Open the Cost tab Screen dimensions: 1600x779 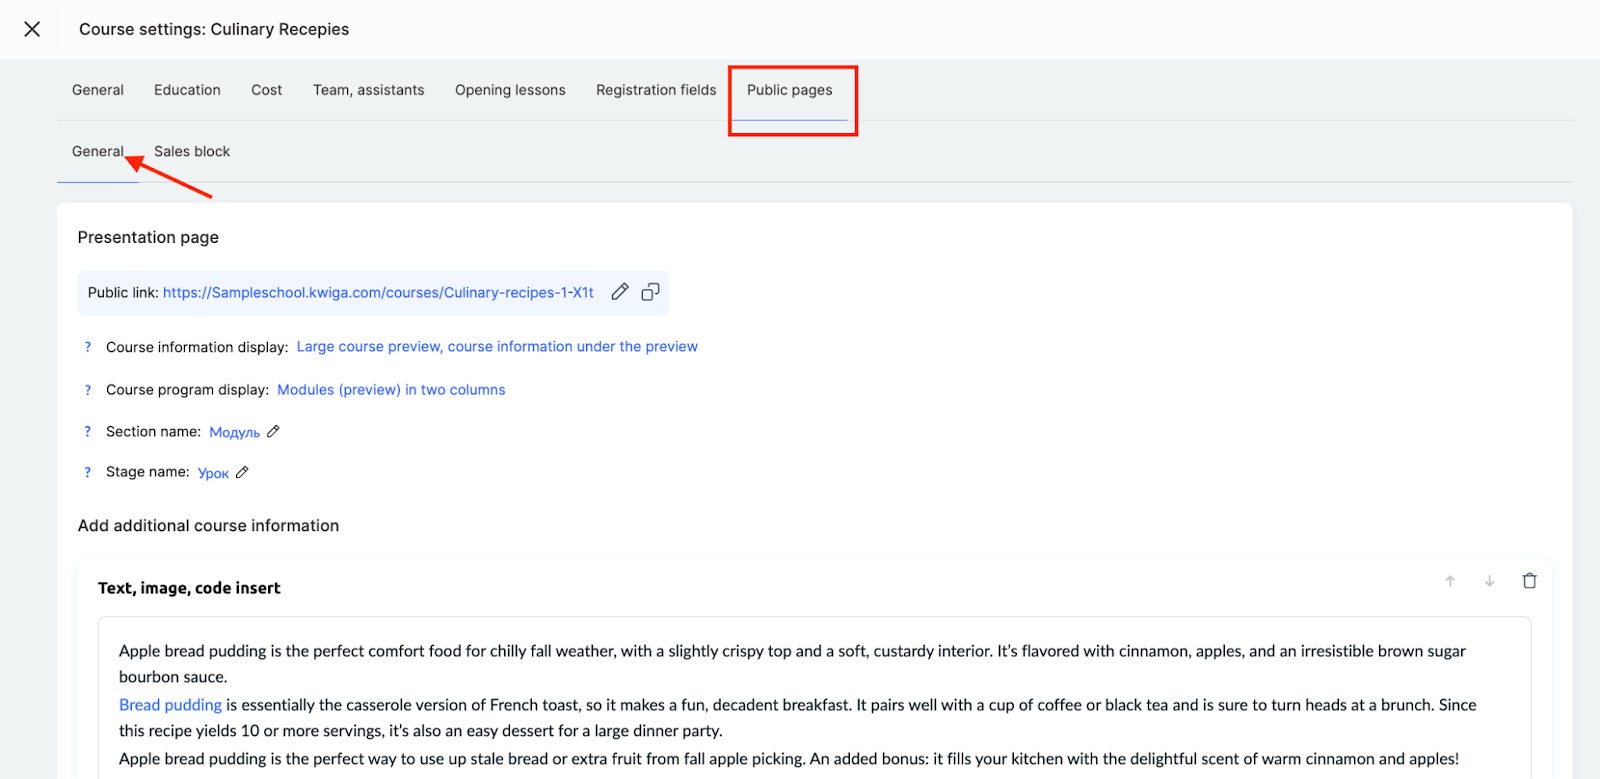point(266,90)
